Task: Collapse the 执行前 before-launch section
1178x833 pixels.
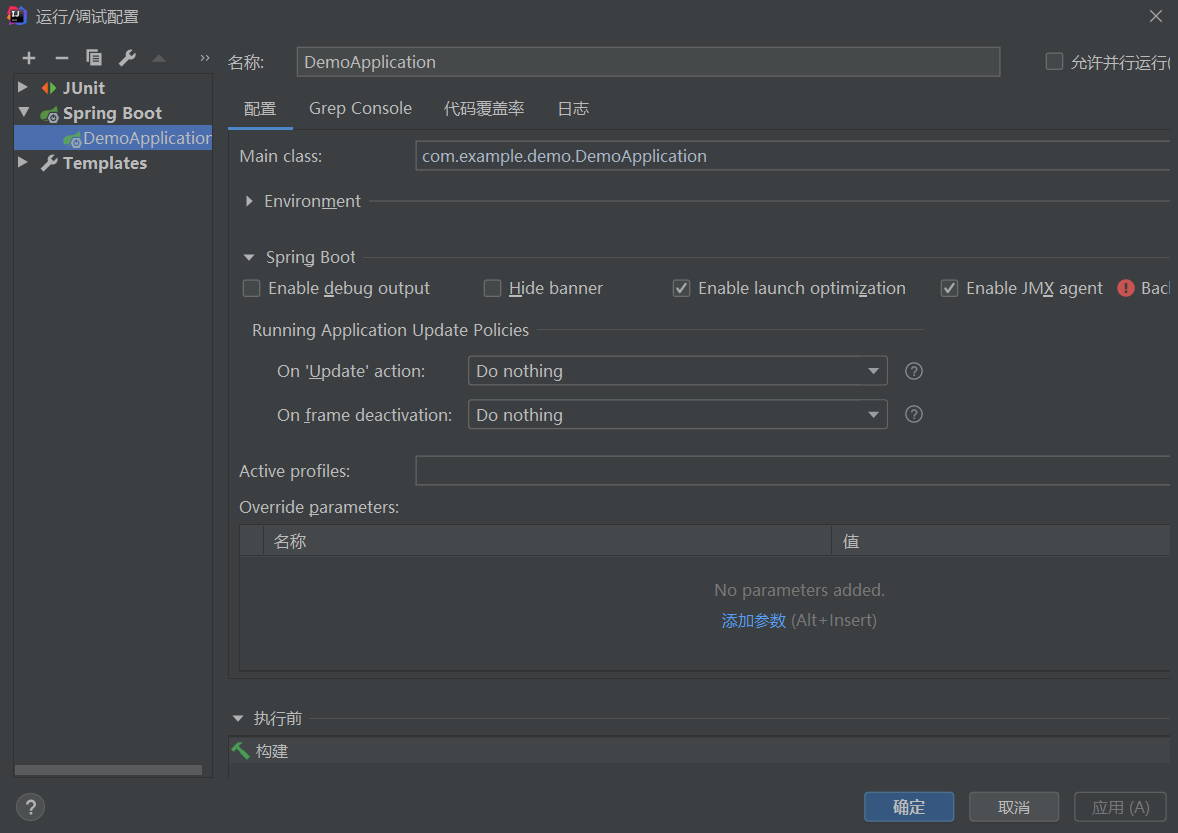Action: [x=238, y=719]
